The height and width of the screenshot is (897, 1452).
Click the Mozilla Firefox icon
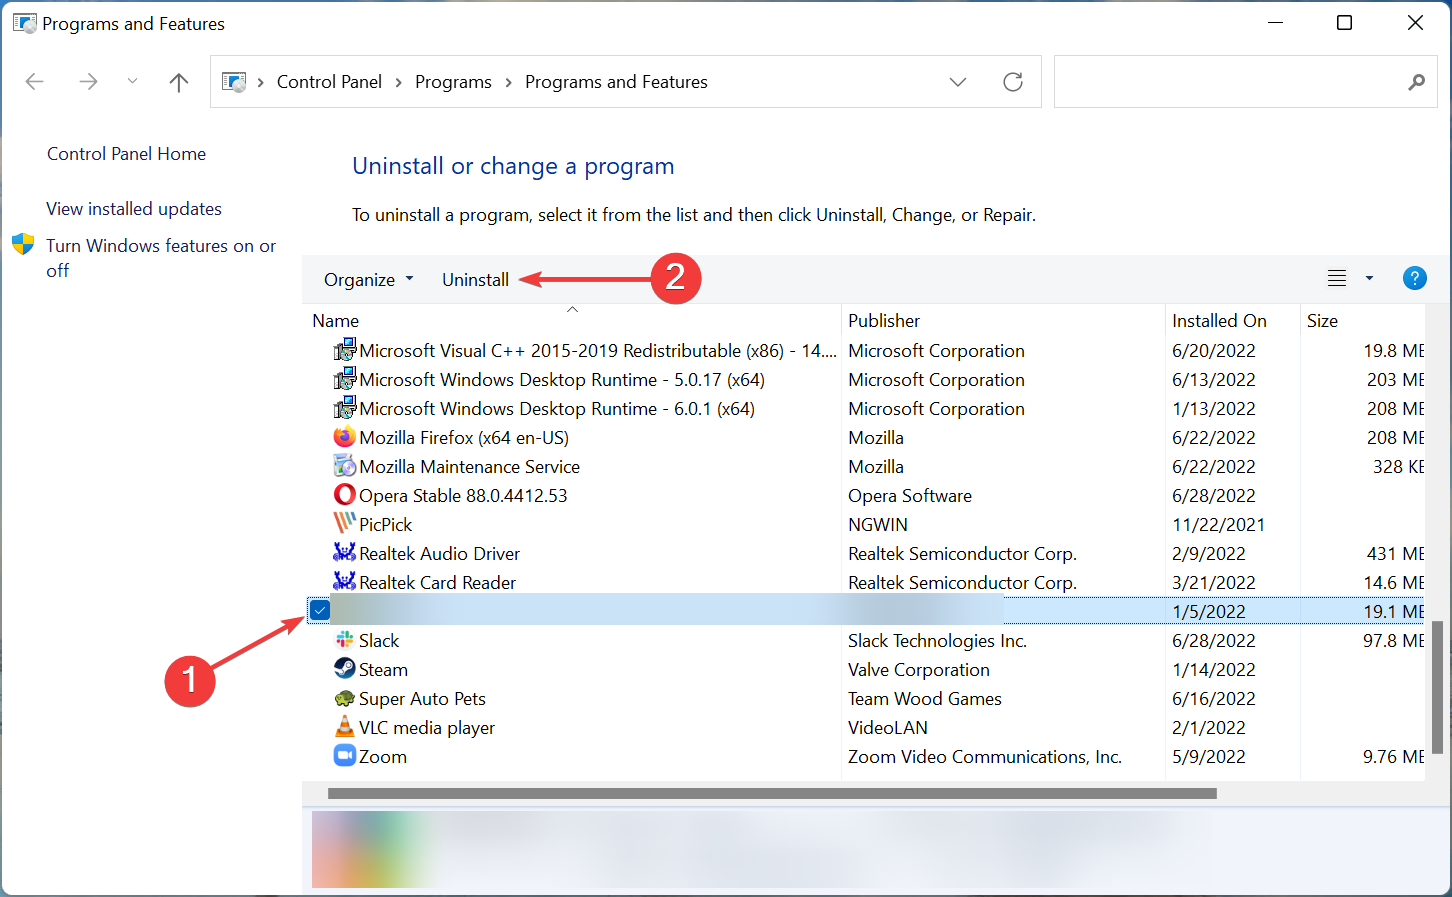click(x=343, y=437)
